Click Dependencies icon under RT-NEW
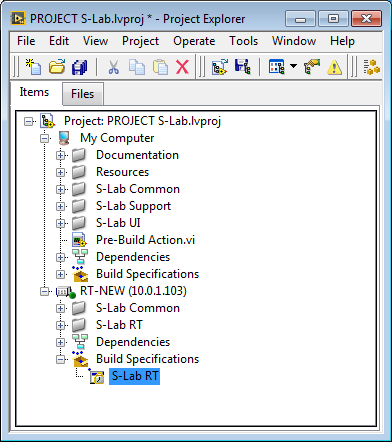This screenshot has width=392, height=442. point(80,342)
